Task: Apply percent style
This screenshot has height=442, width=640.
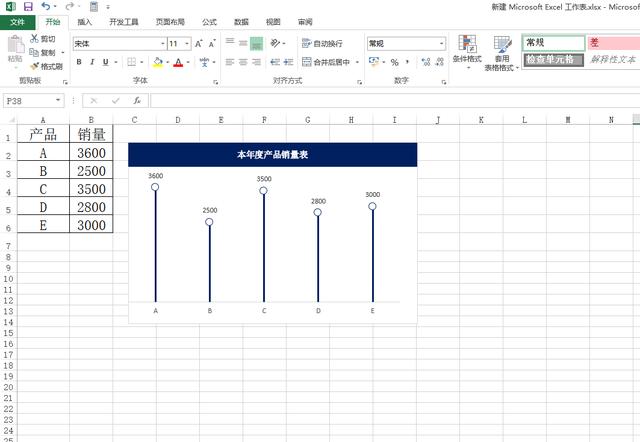Action: pyautogui.click(x=394, y=62)
